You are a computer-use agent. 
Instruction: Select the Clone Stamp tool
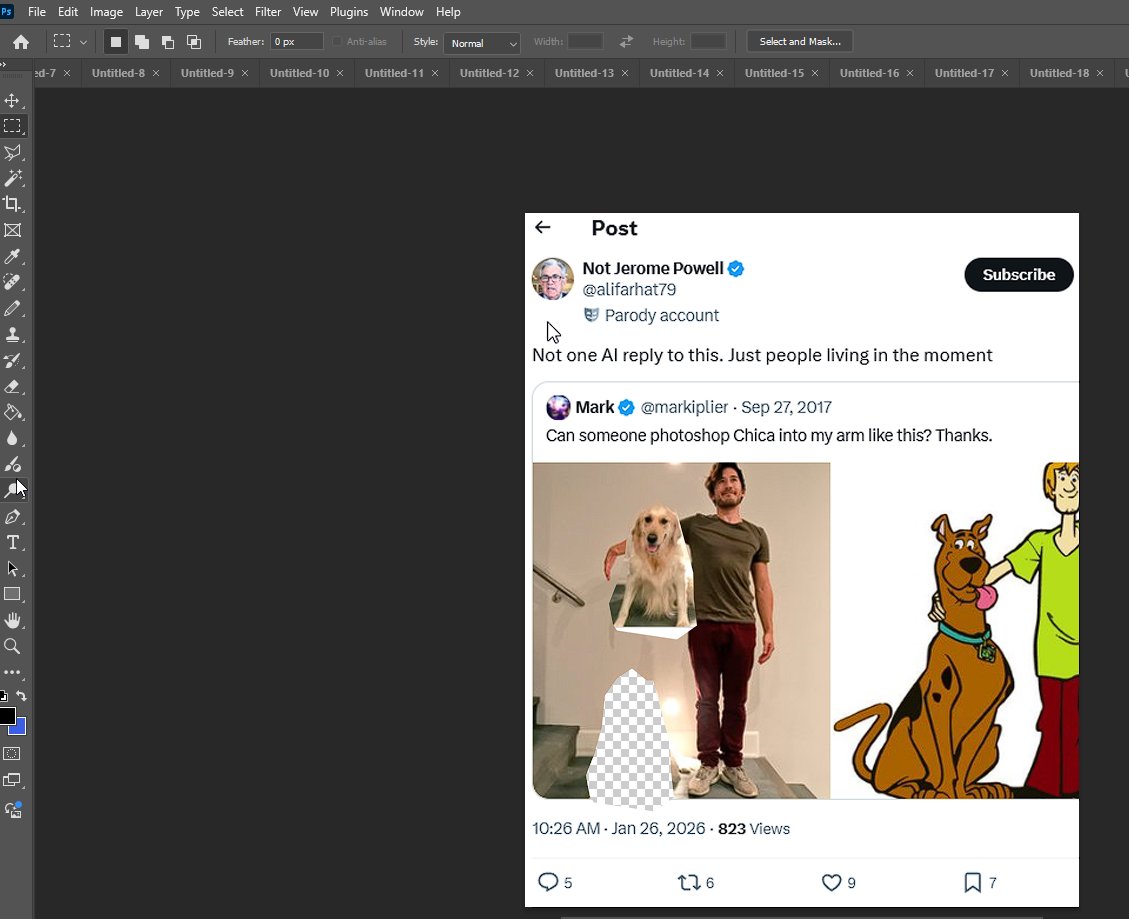point(12,334)
